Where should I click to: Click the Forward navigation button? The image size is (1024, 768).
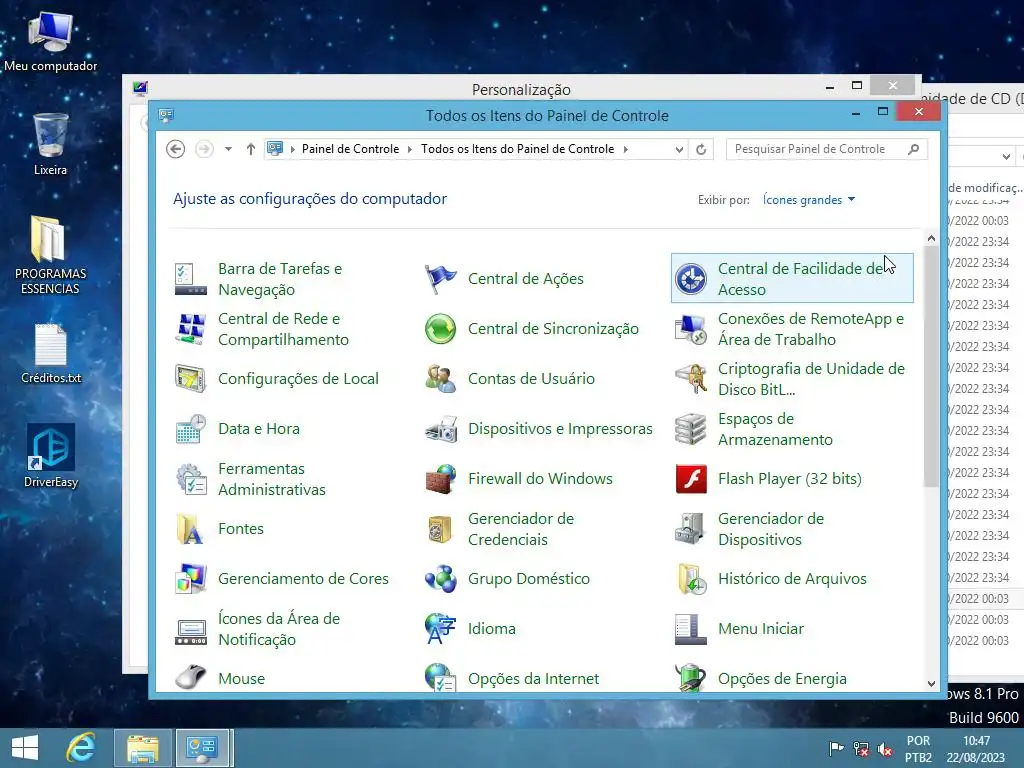204,150
